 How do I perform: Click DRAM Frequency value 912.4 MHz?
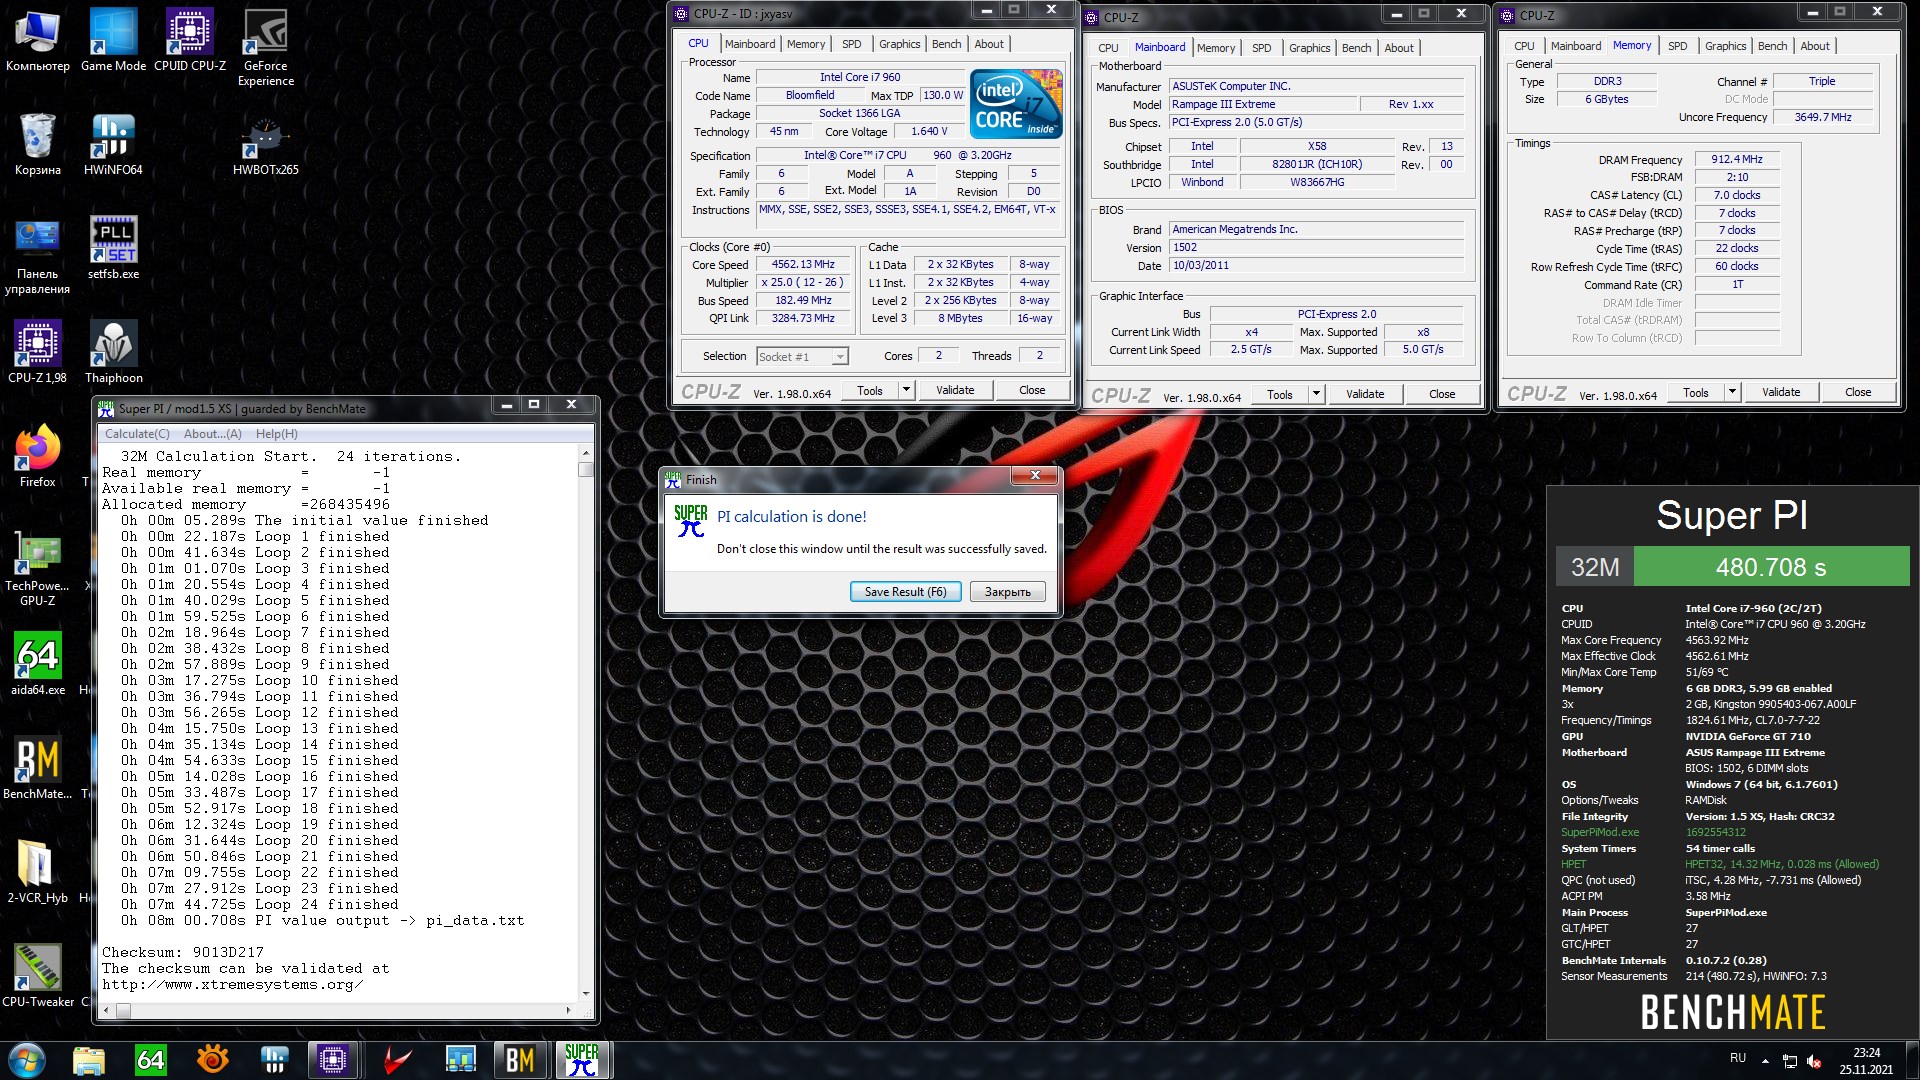pyautogui.click(x=1737, y=159)
